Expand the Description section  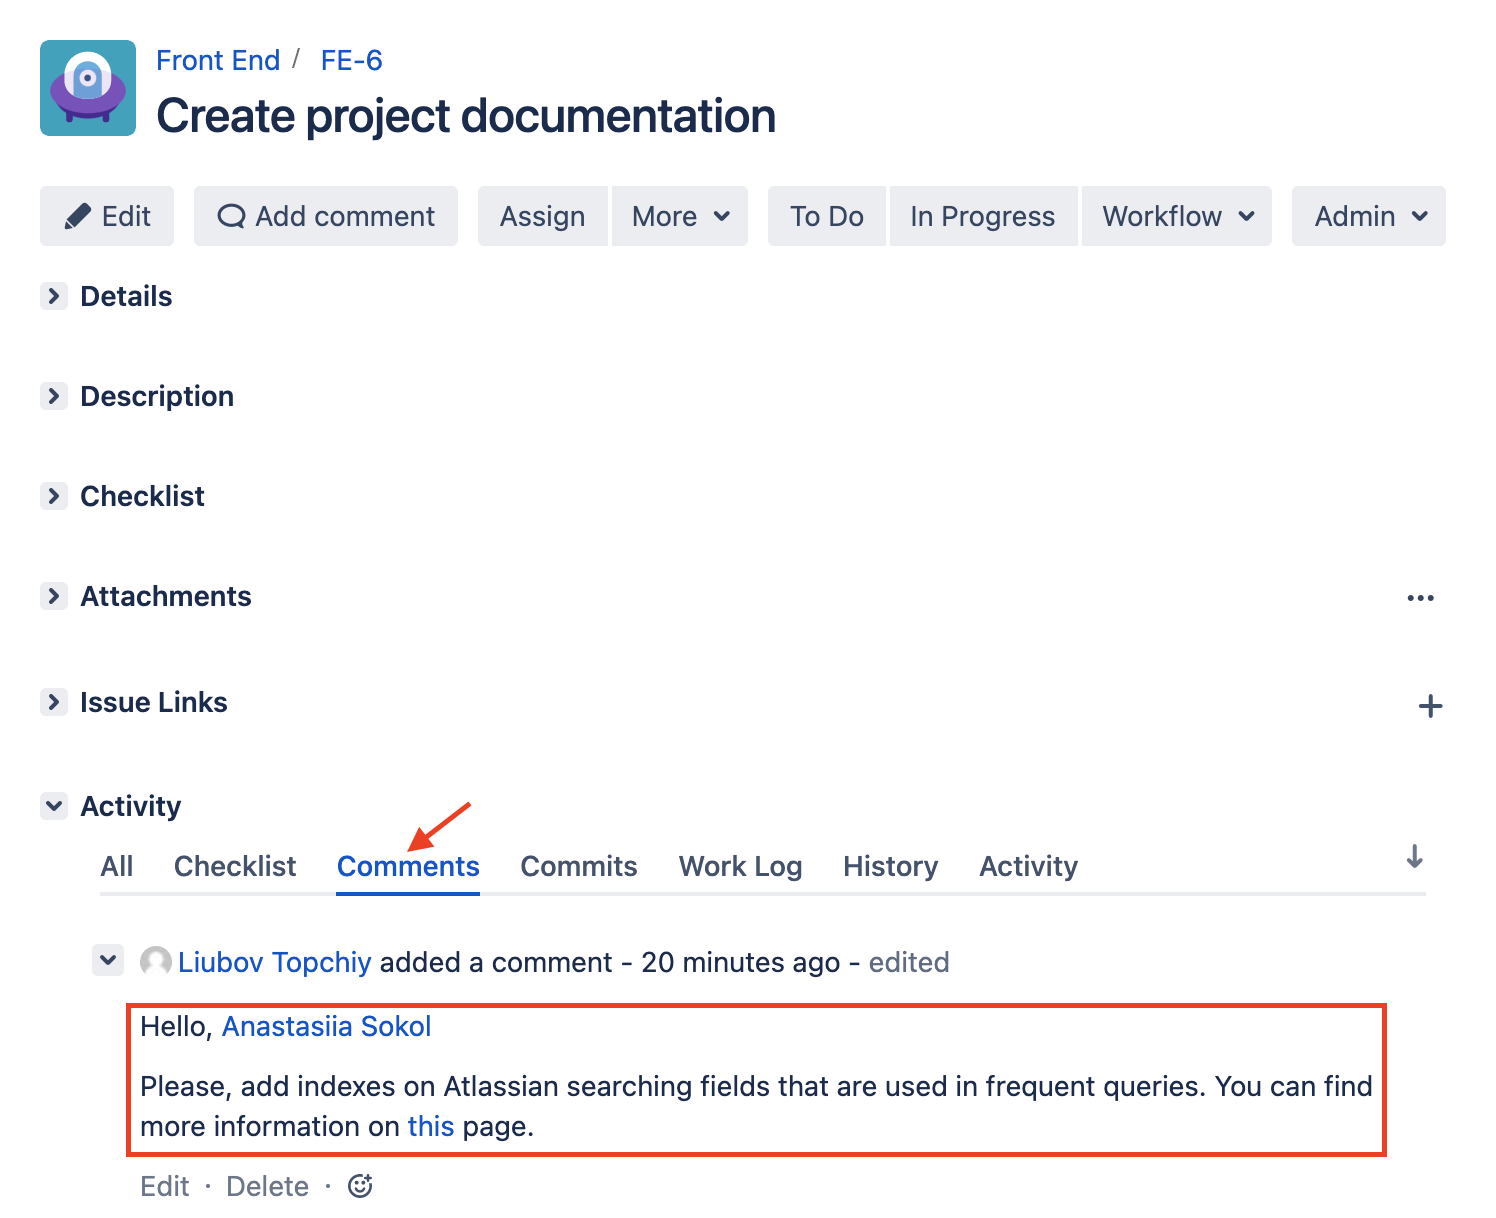point(54,396)
